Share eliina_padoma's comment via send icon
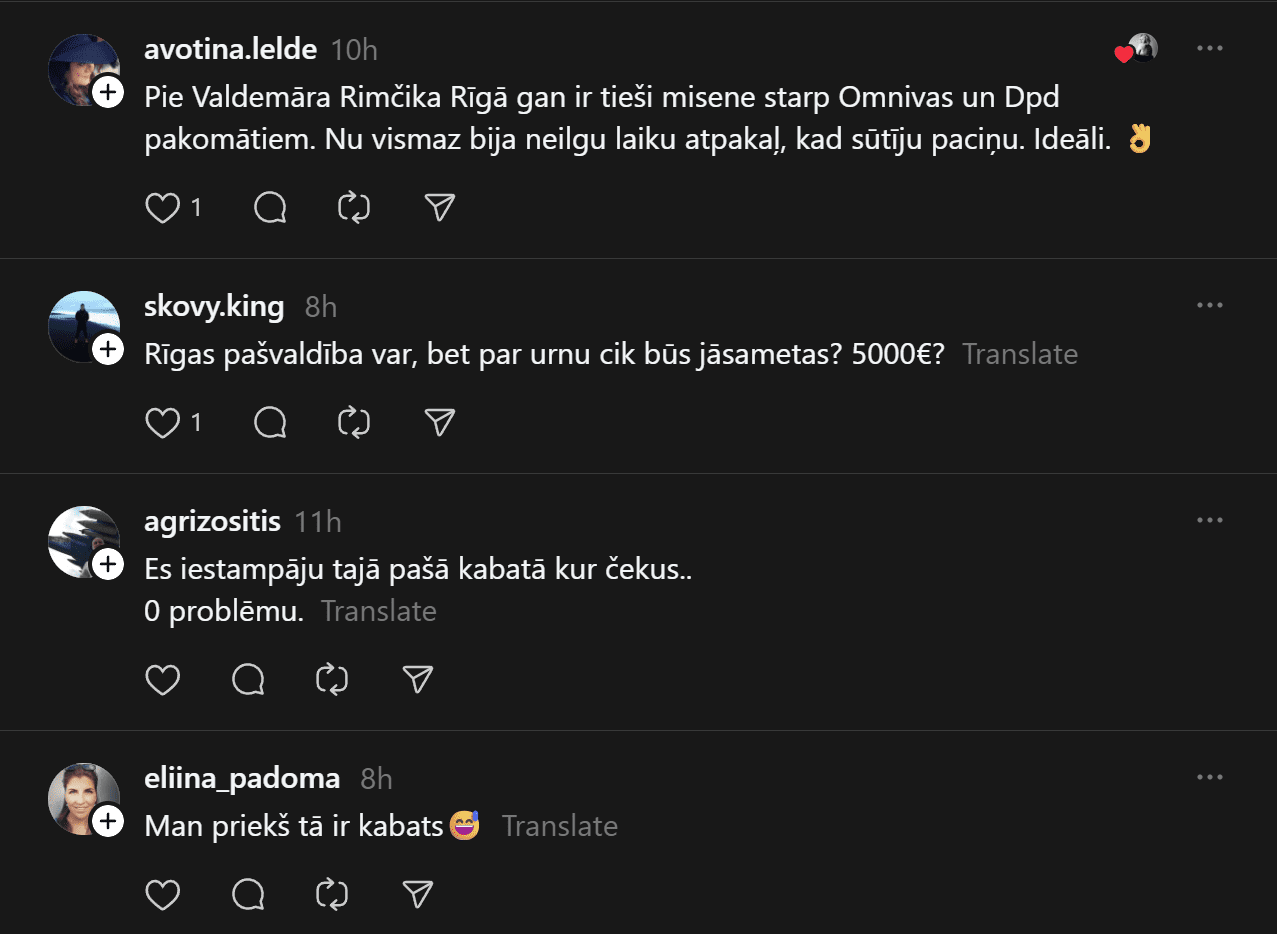The width and height of the screenshot is (1277, 934). (417, 893)
